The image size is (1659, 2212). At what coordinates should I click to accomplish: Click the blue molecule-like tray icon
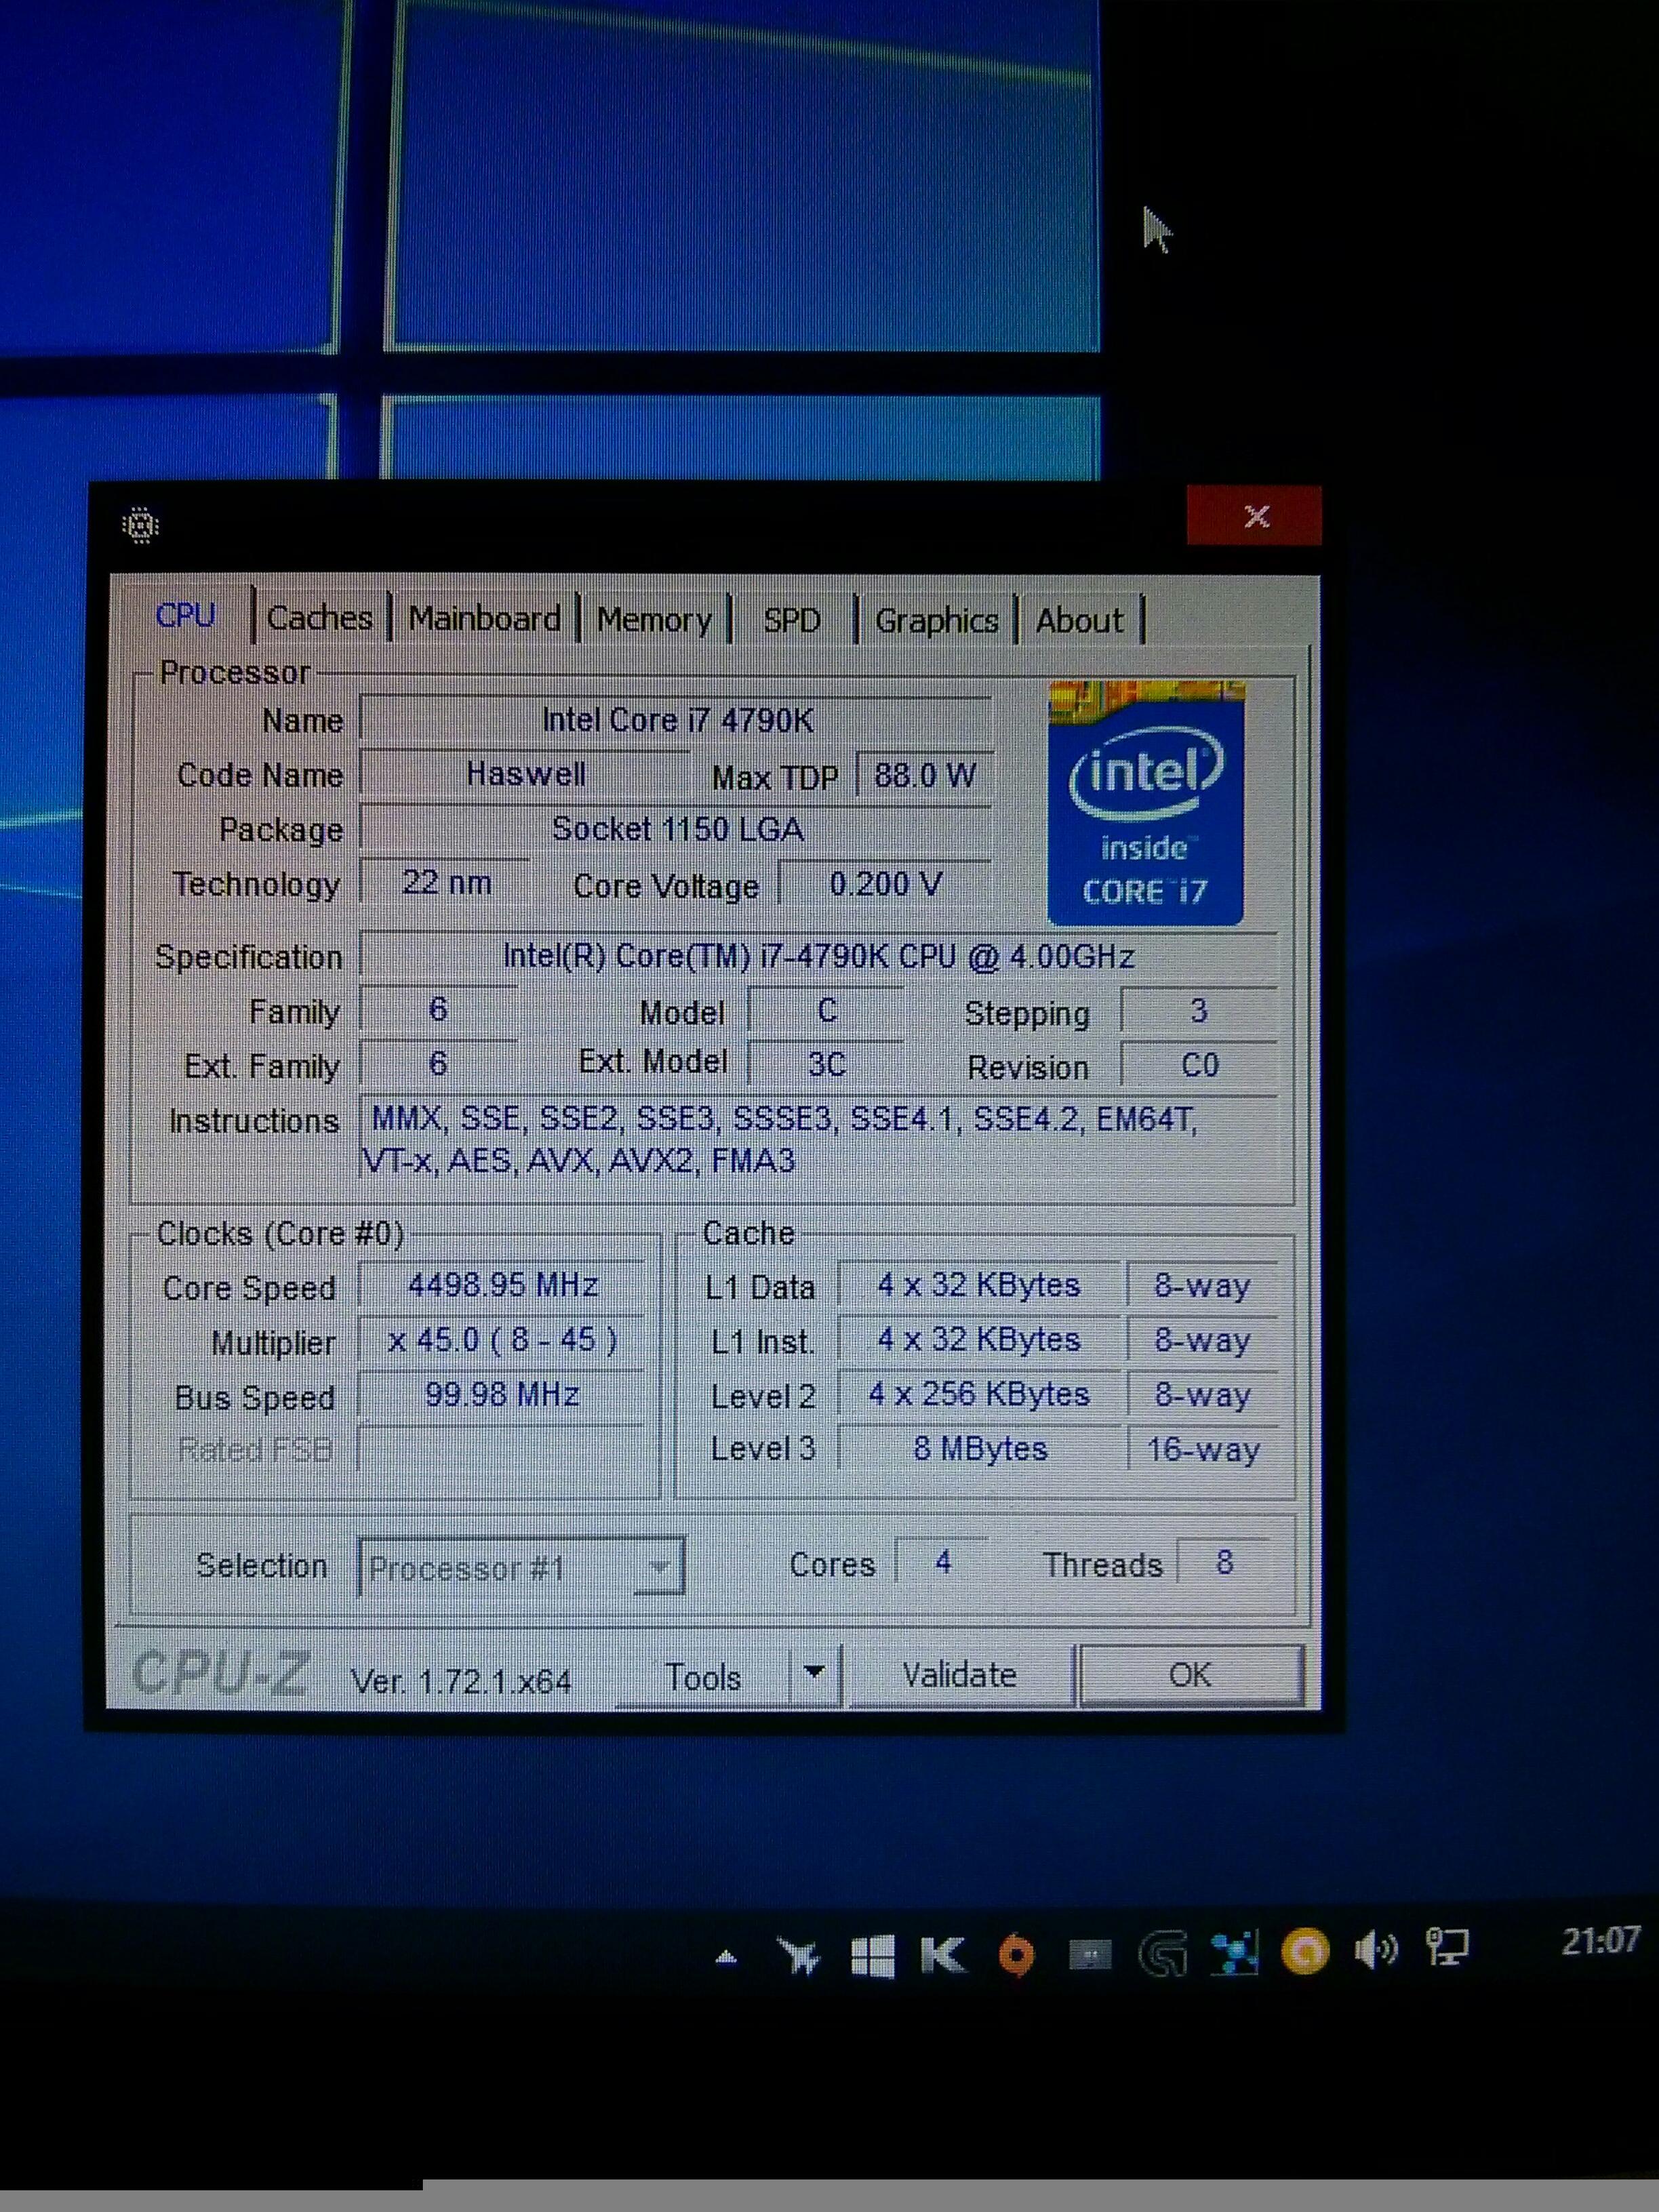(1234, 1952)
